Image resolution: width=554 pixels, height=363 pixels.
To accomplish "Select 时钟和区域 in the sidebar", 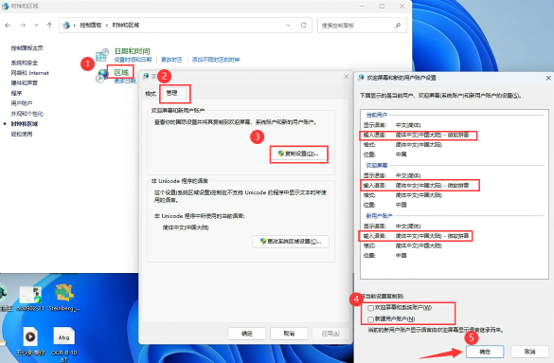I will tap(24, 124).
